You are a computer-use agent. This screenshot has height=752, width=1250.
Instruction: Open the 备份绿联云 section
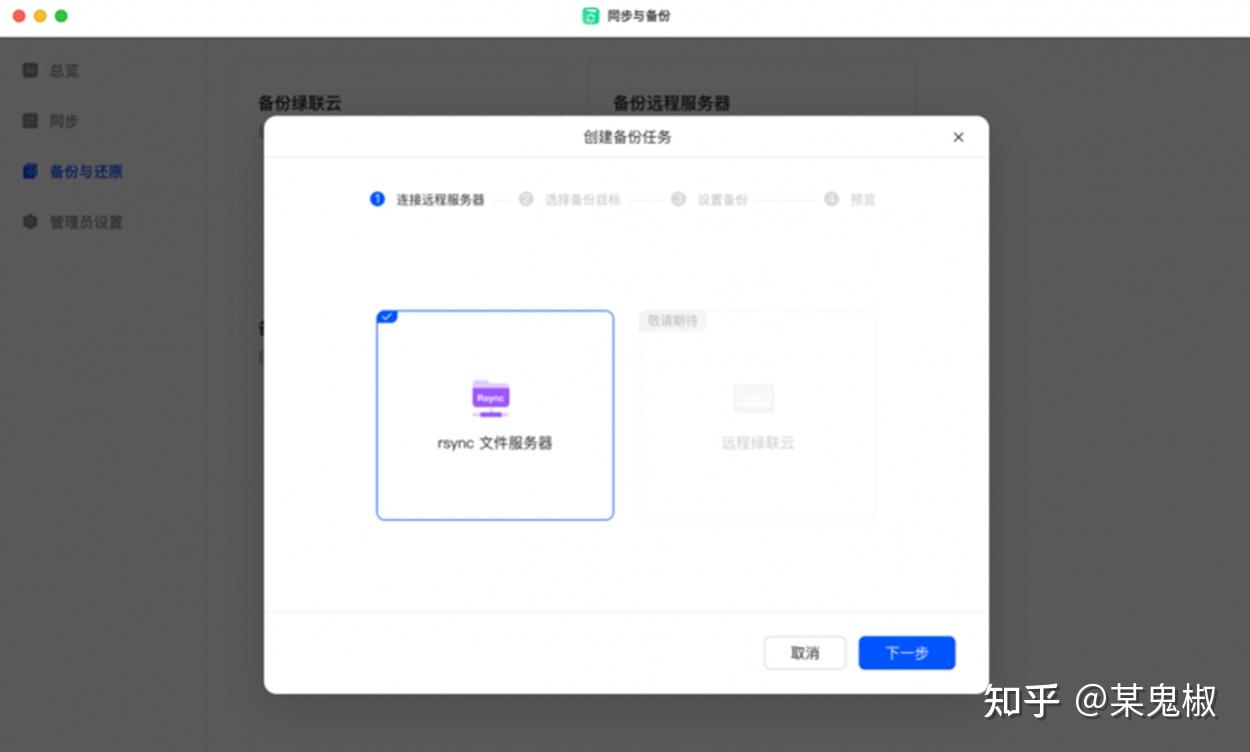tap(300, 103)
